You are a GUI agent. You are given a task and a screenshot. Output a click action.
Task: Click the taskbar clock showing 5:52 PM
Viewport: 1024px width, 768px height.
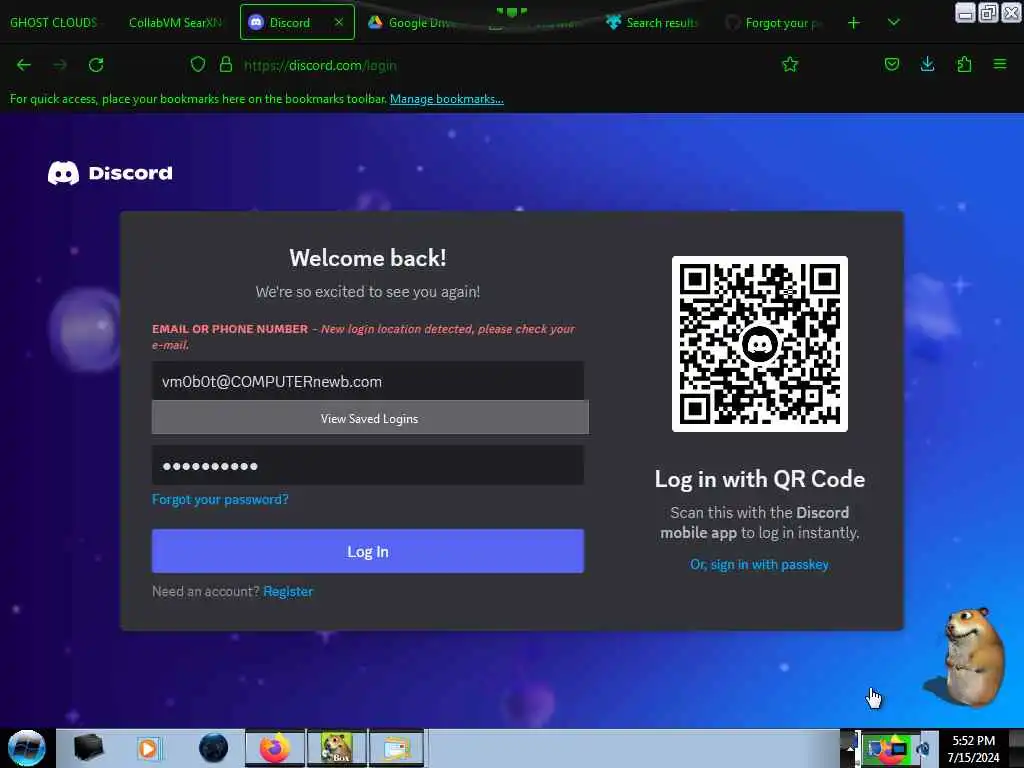click(974, 748)
